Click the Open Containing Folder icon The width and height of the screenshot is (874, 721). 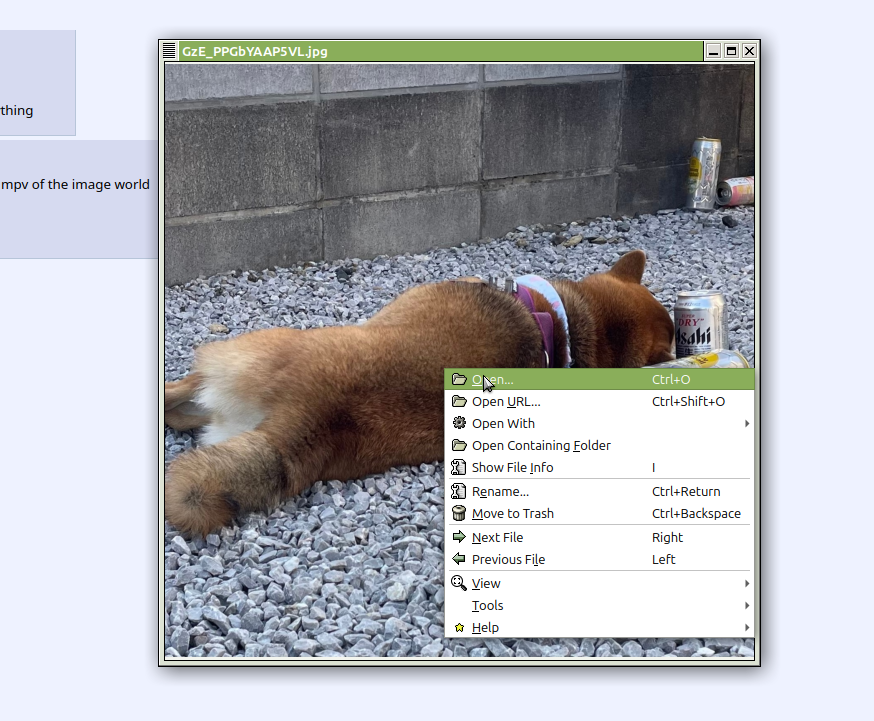[459, 445]
